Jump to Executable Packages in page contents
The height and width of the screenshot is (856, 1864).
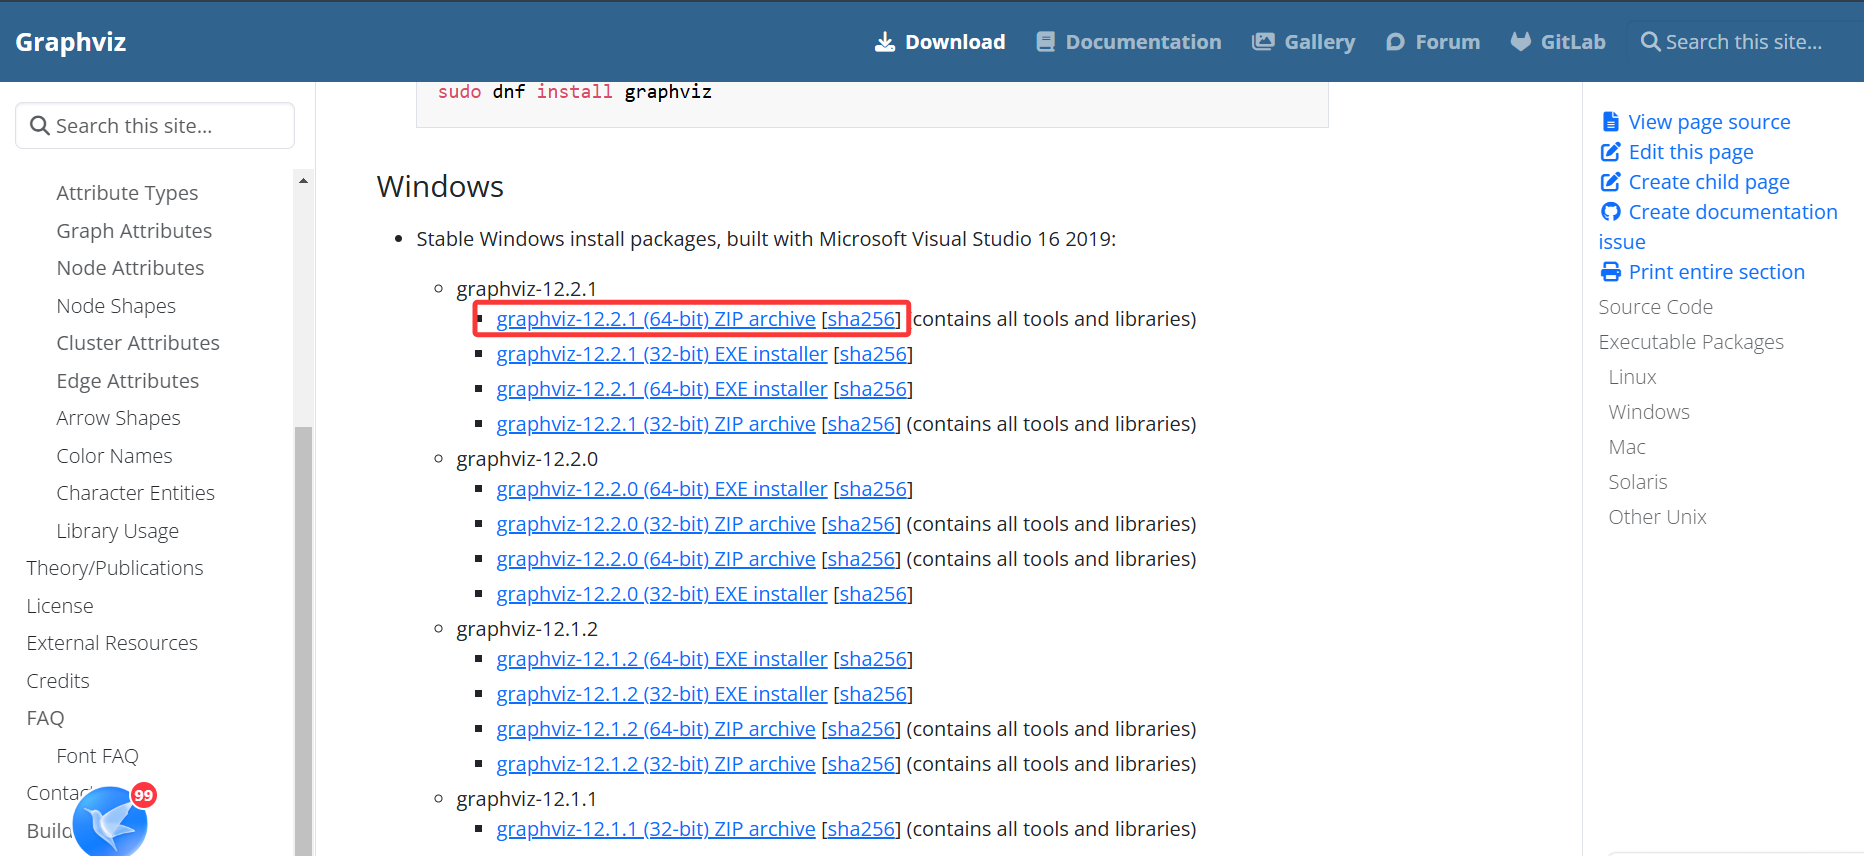pyautogui.click(x=1691, y=342)
